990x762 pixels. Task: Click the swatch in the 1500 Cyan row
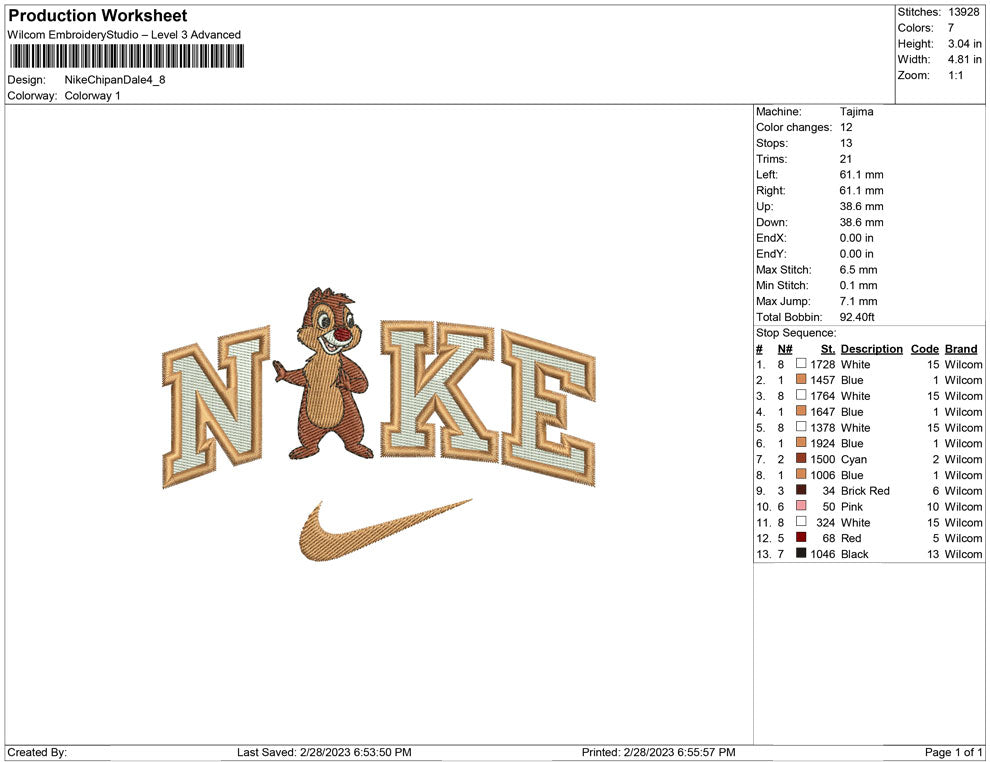(801, 458)
